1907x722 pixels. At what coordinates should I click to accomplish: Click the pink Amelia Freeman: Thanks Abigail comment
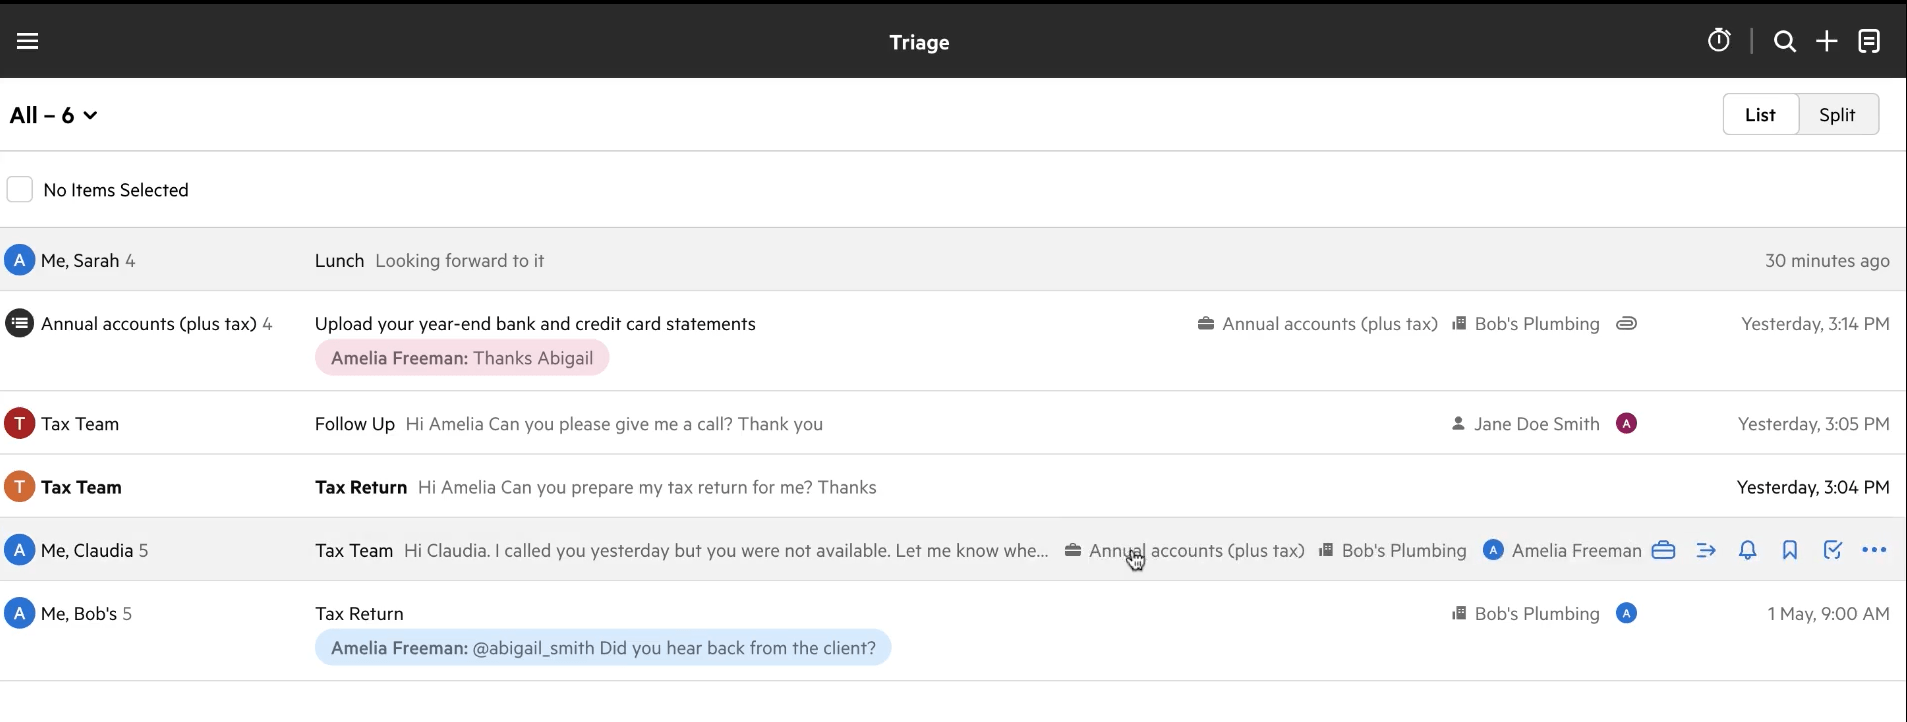pyautogui.click(x=462, y=358)
